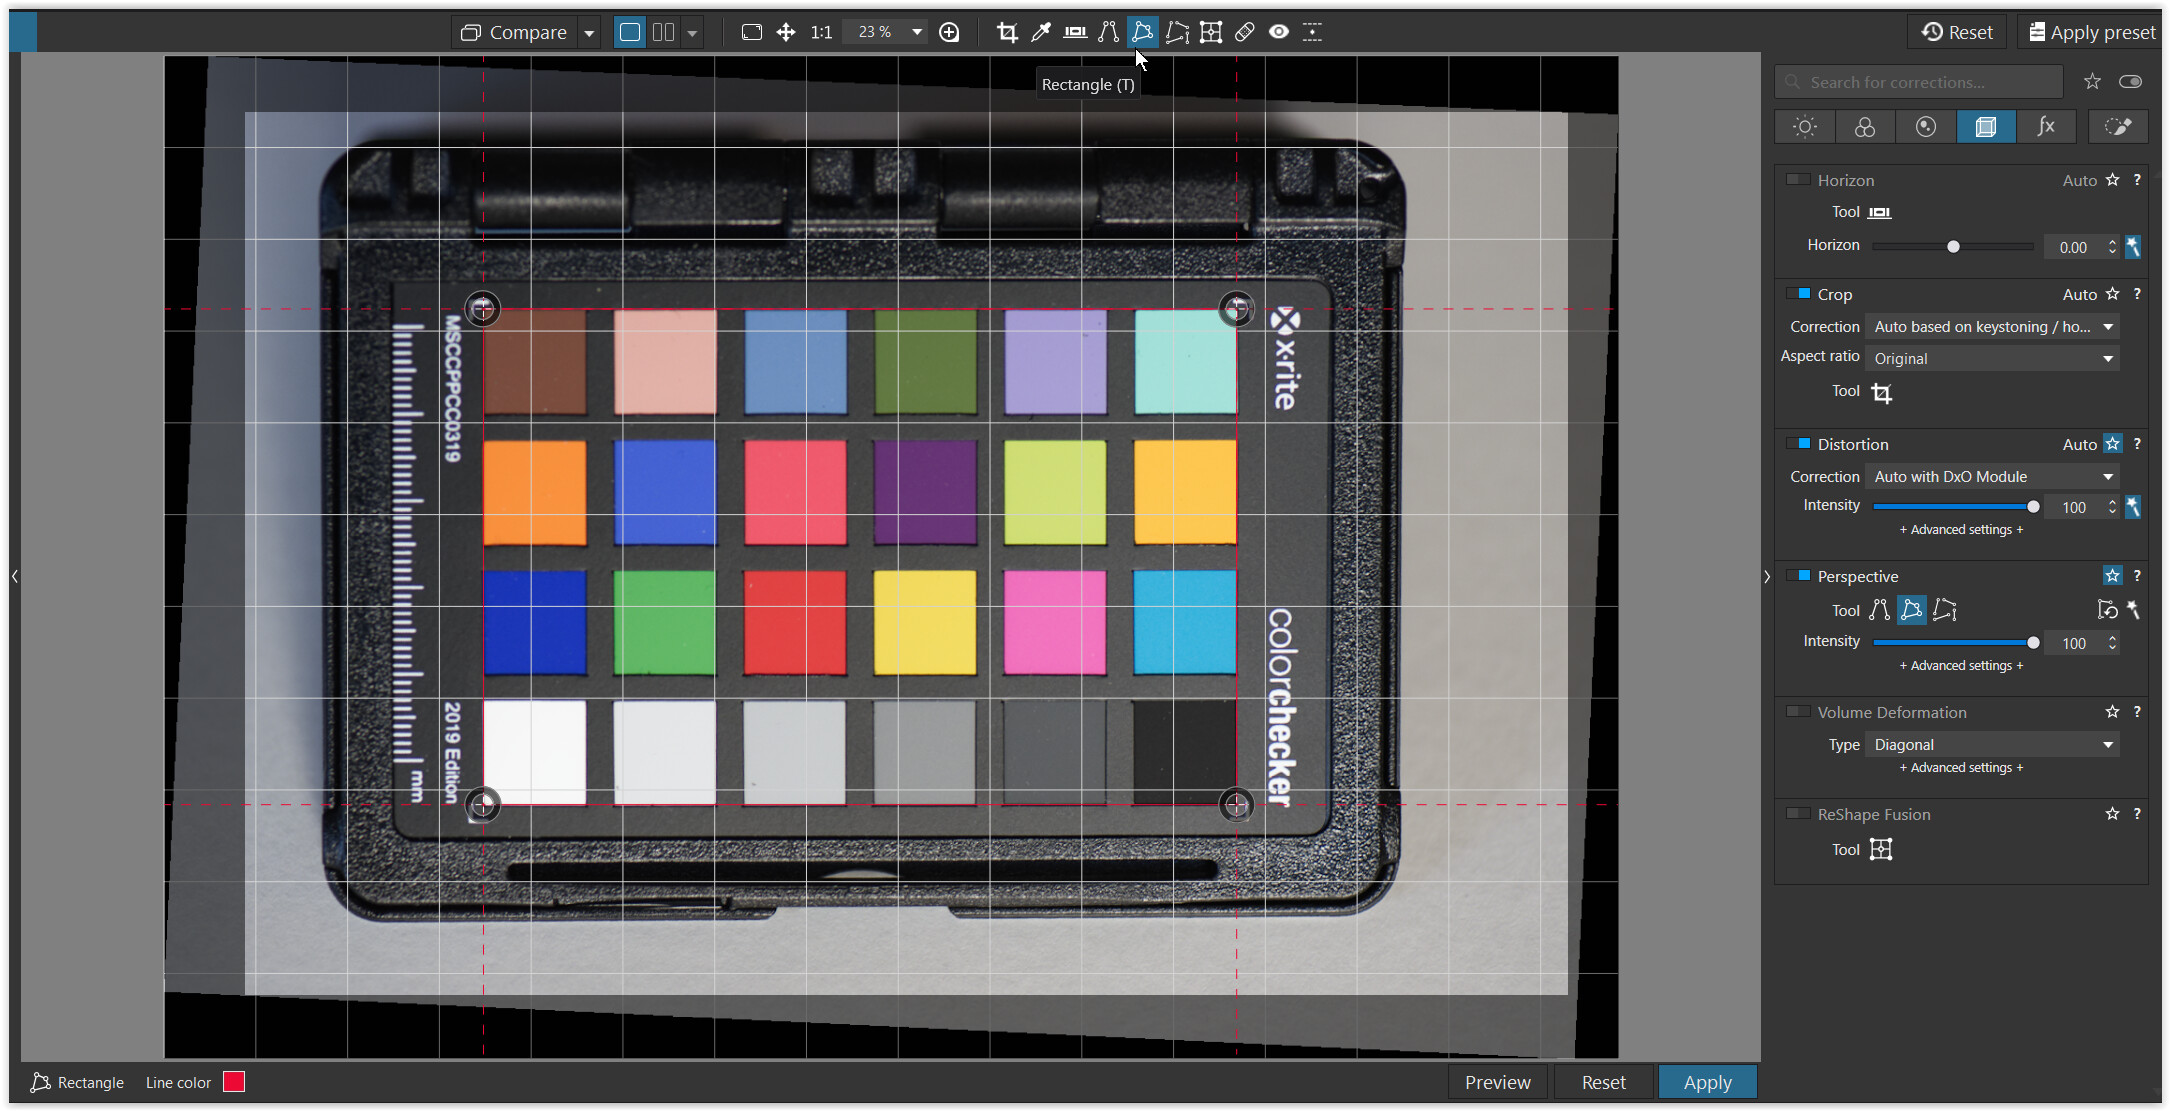2170x1111 pixels.
Task: Click the Horizon tool icon in Horizon panel
Action: [1880, 212]
